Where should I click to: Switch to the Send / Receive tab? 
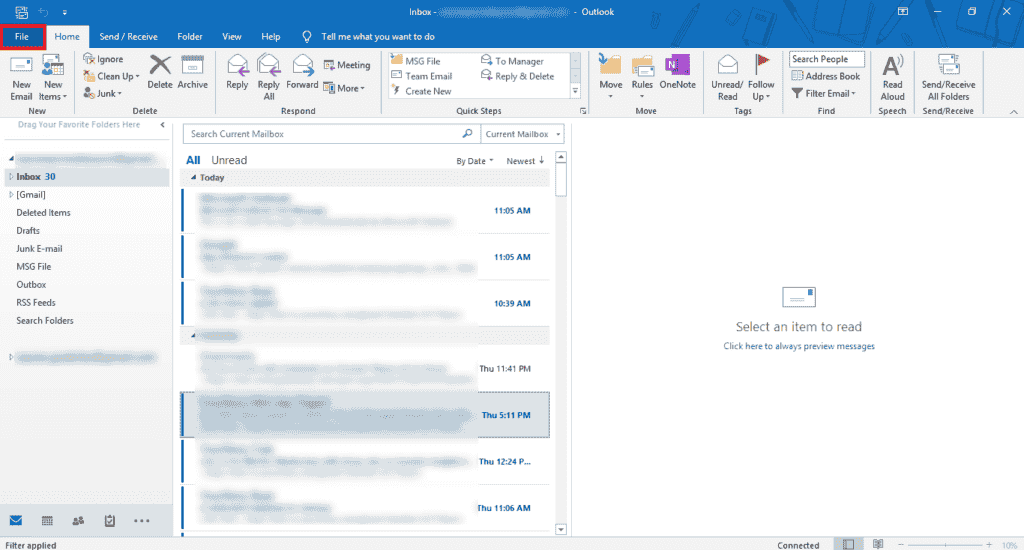[x=128, y=36]
